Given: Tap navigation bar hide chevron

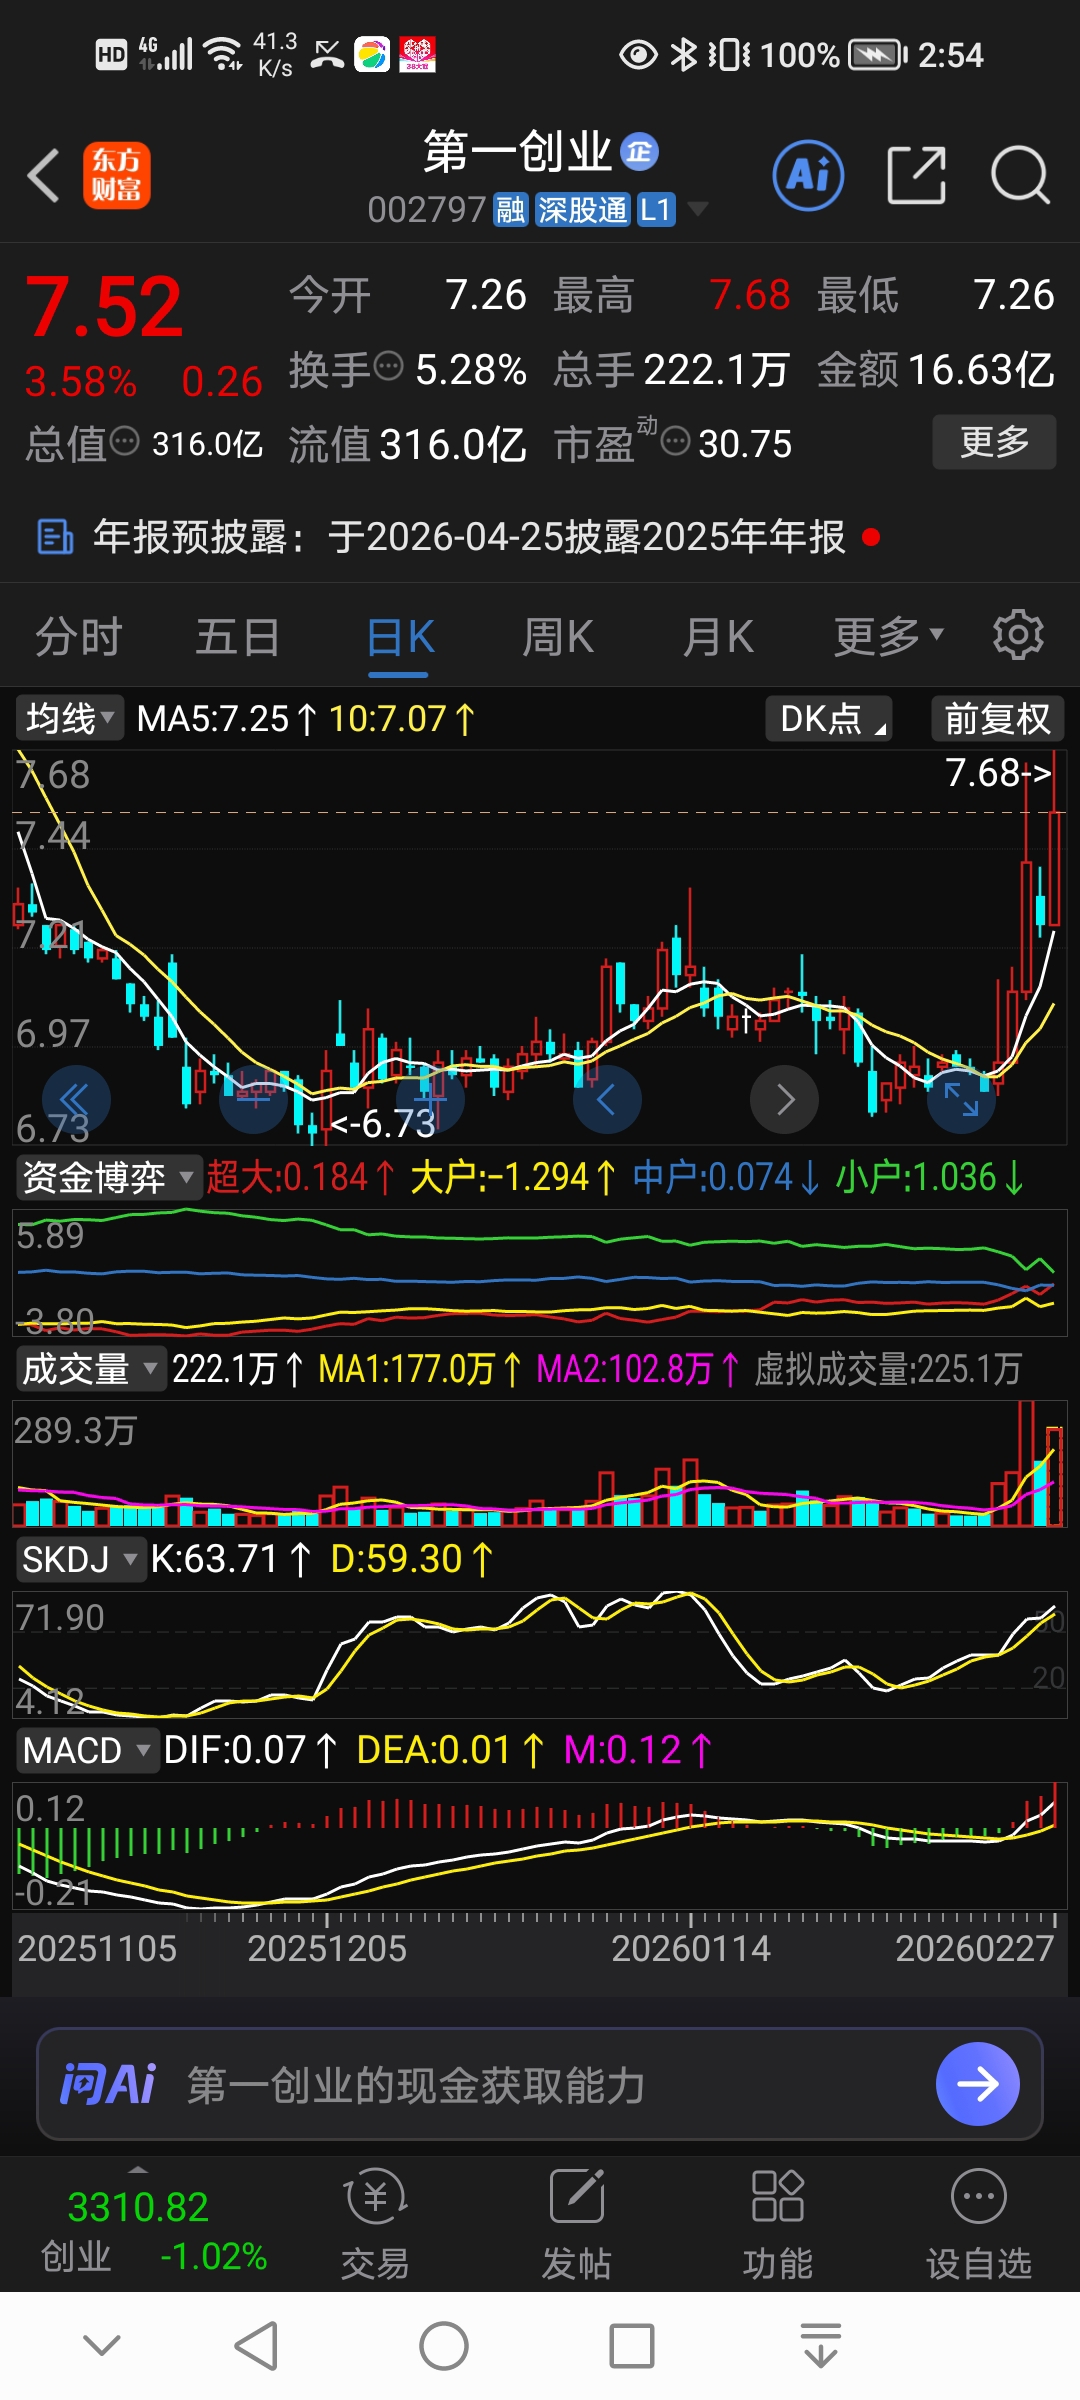Looking at the screenshot, I should pyautogui.click(x=102, y=2345).
